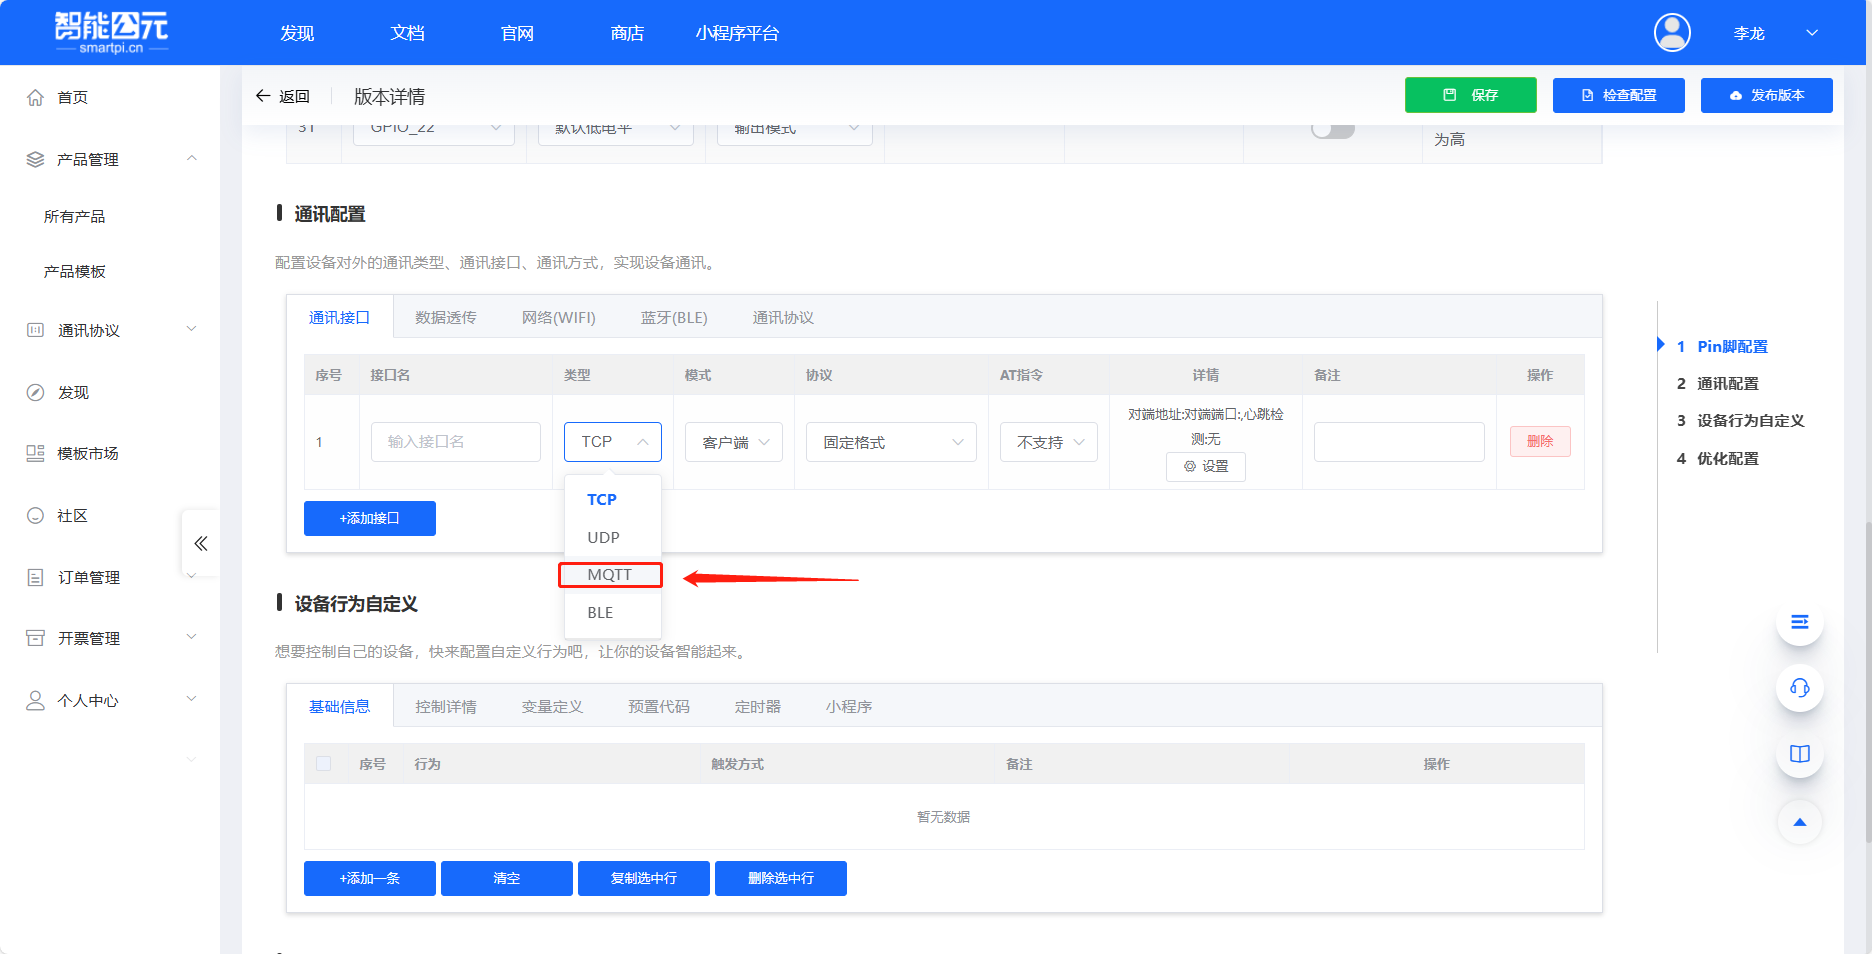Switch to the 网络(WIFI) tab
This screenshot has width=1872, height=954.
pos(558,318)
